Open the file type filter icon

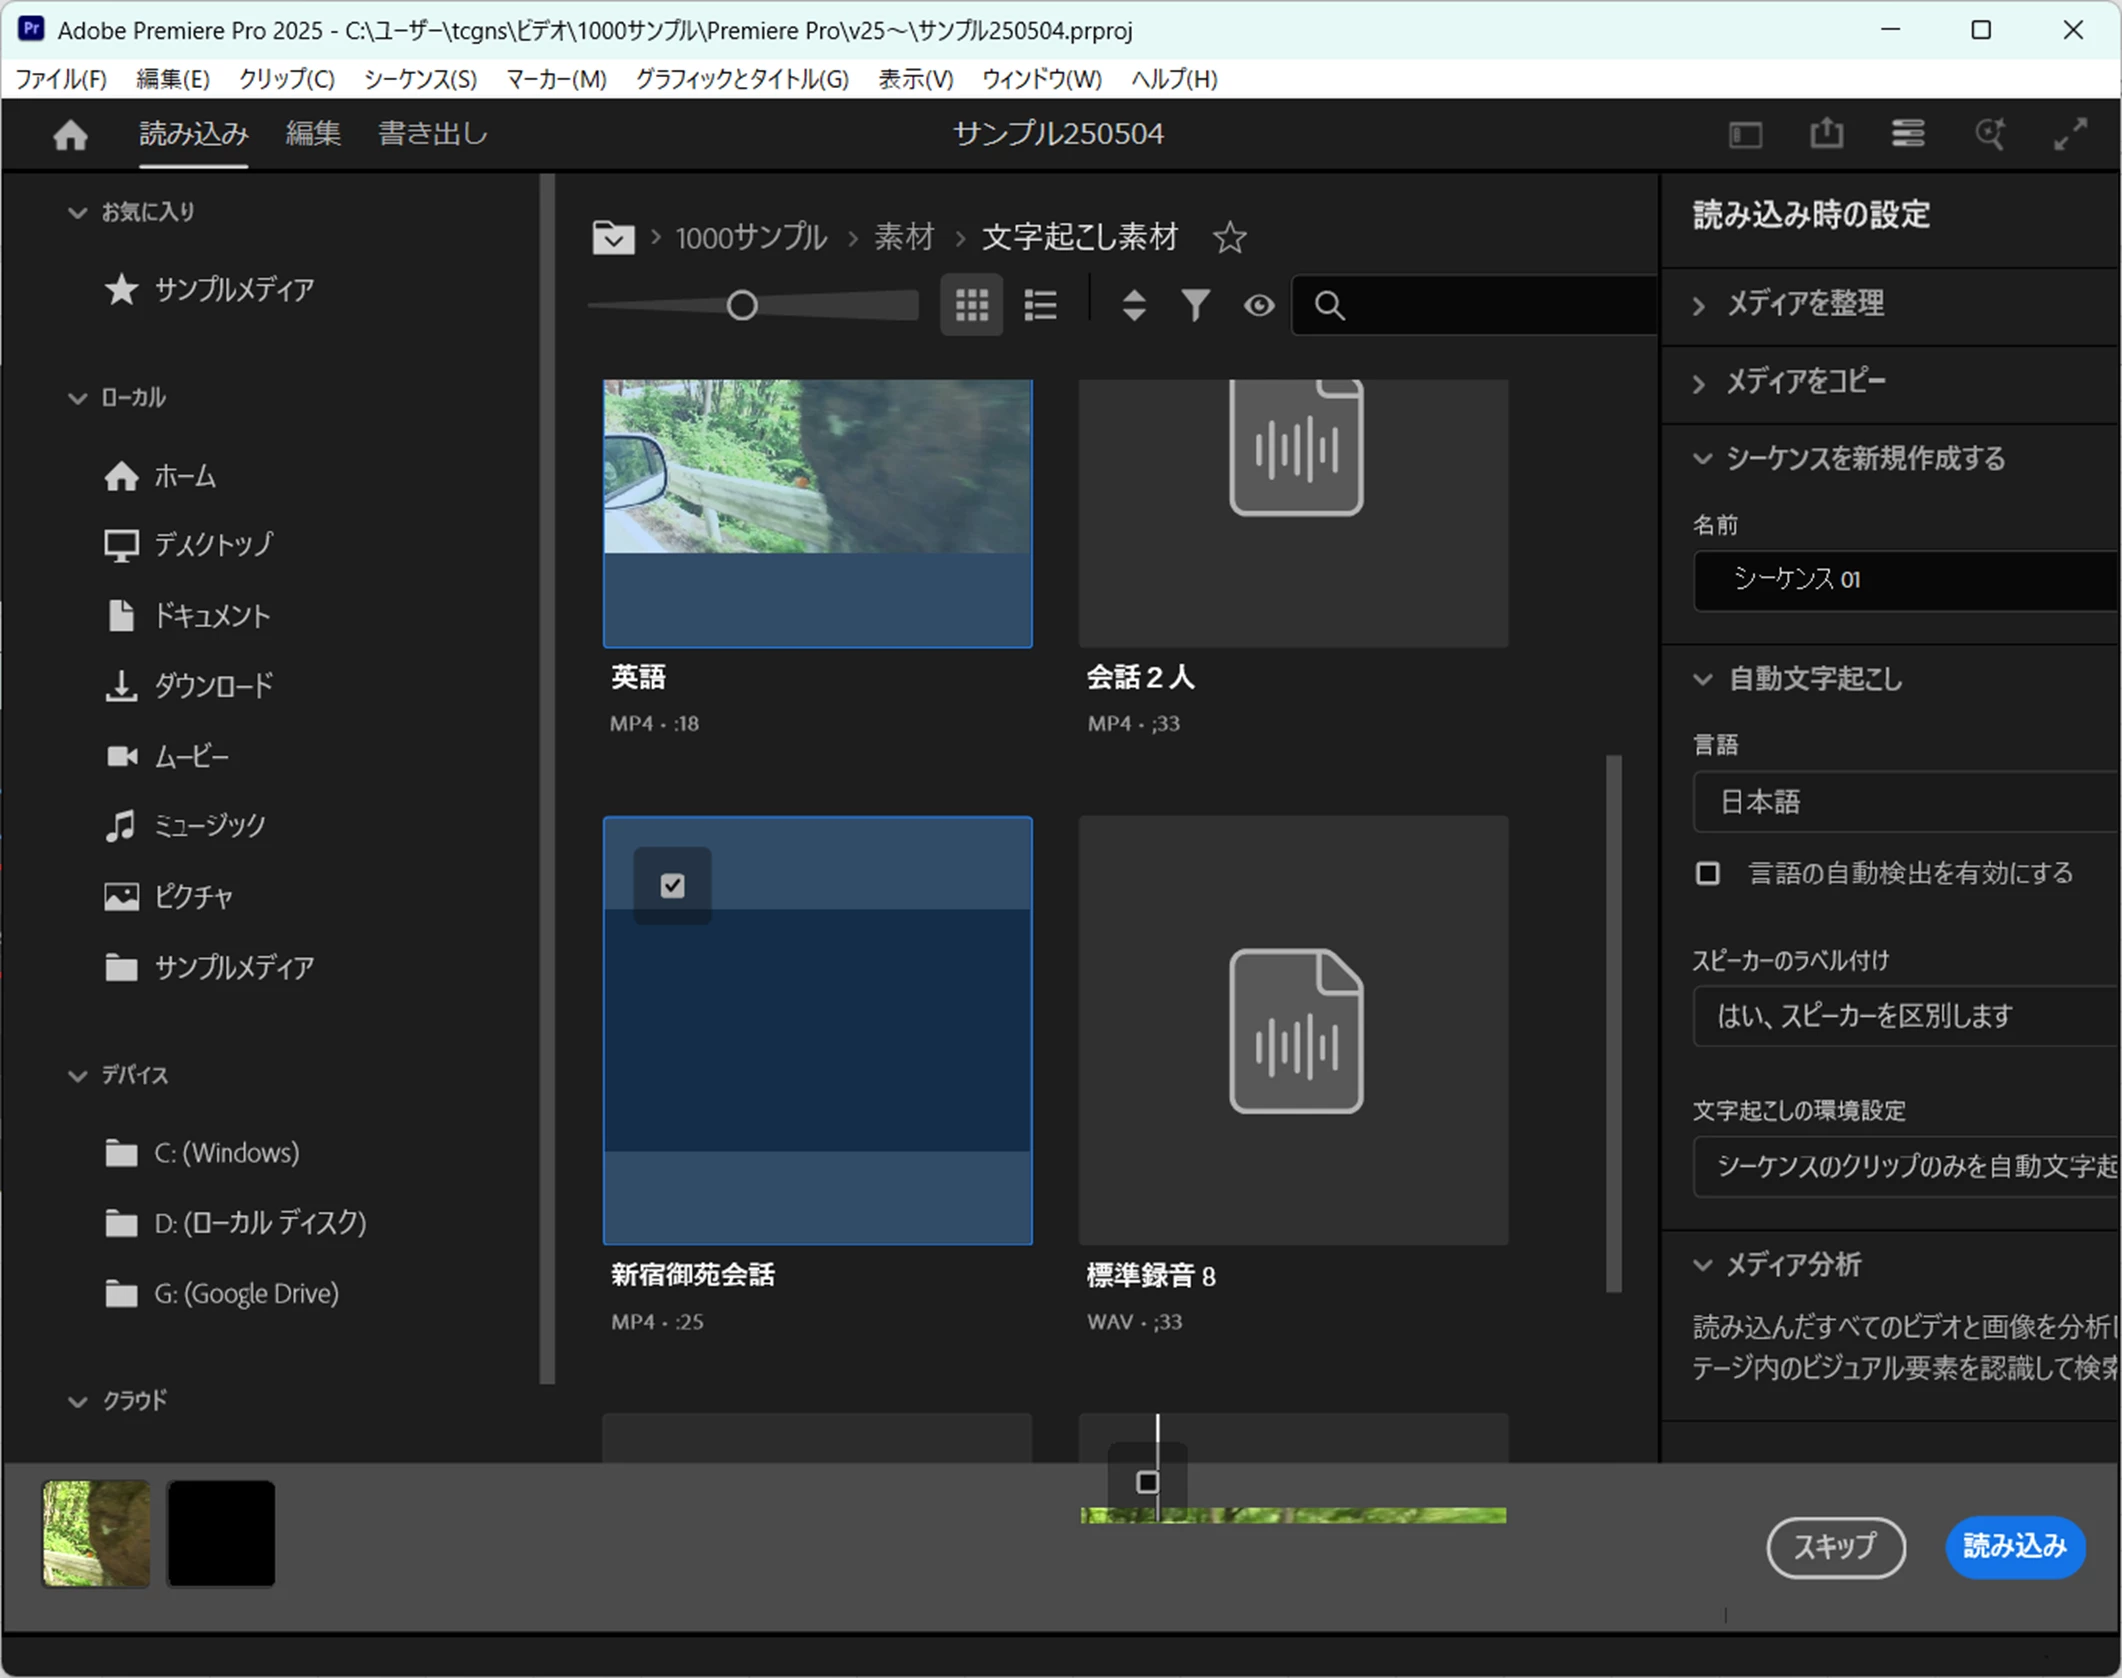pos(1195,305)
